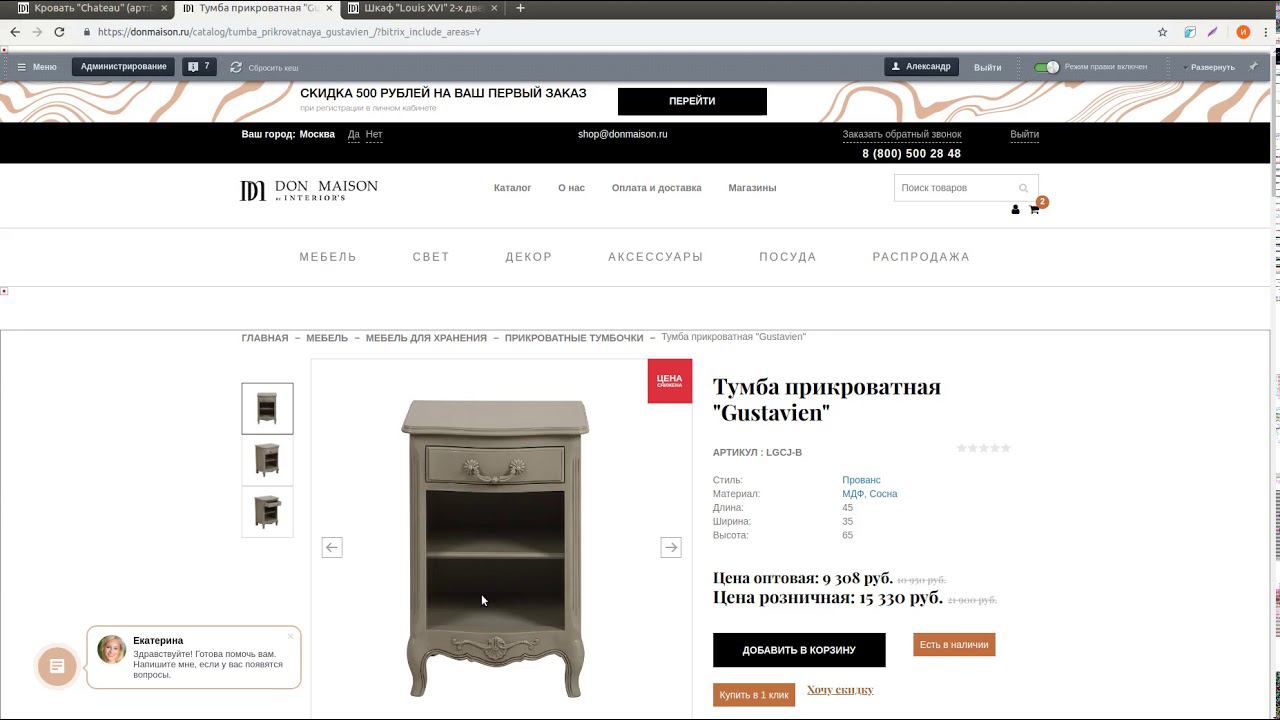Focus the Поиск товаров search field
Screen dimensions: 1280x720
click(955, 188)
